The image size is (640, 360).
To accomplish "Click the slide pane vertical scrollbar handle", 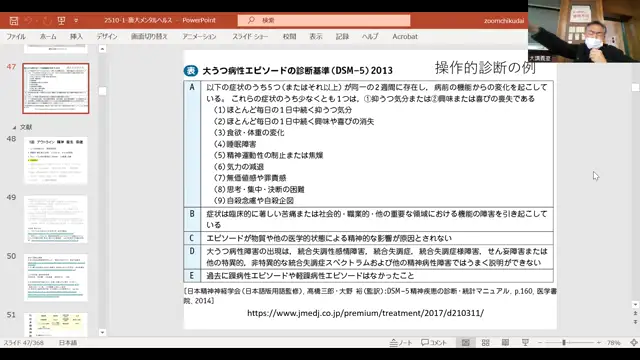I will (635, 88).
